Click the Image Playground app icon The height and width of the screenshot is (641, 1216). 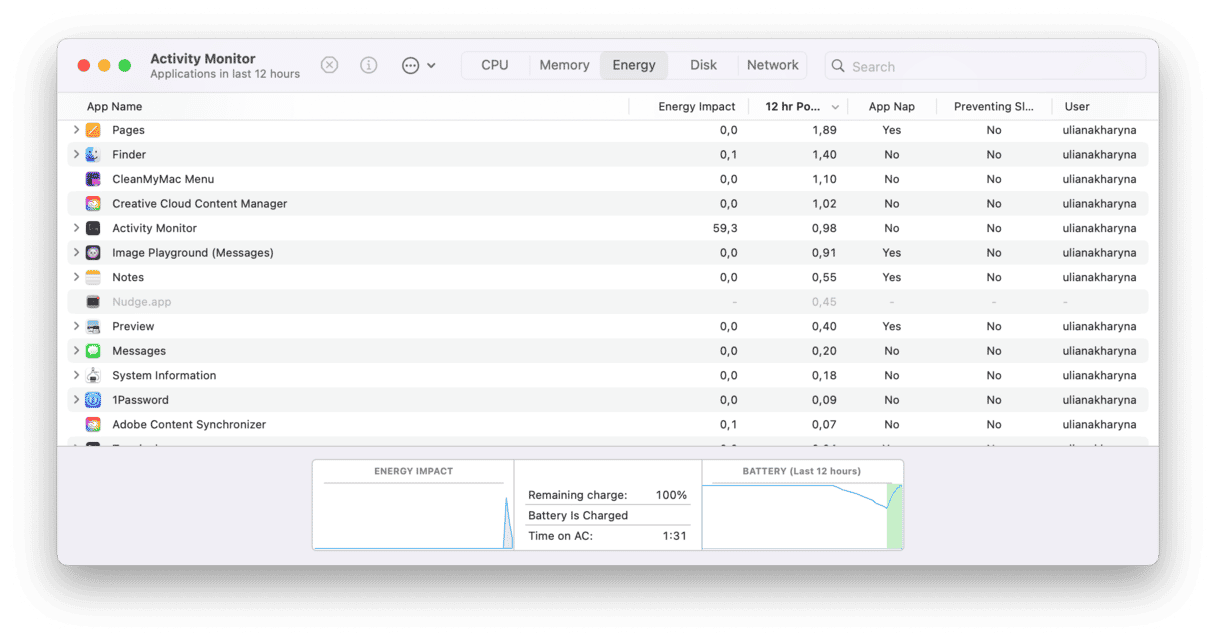click(x=93, y=253)
